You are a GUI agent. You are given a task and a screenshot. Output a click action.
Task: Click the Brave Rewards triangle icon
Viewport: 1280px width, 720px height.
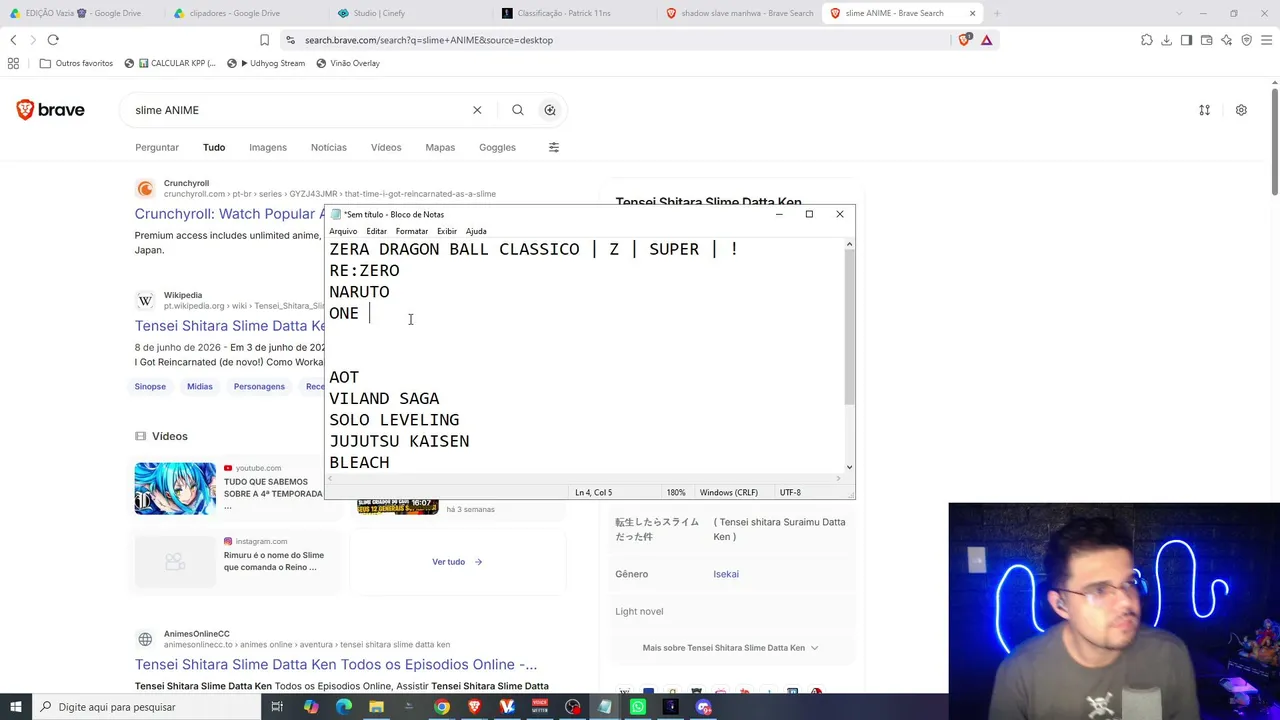(x=986, y=40)
